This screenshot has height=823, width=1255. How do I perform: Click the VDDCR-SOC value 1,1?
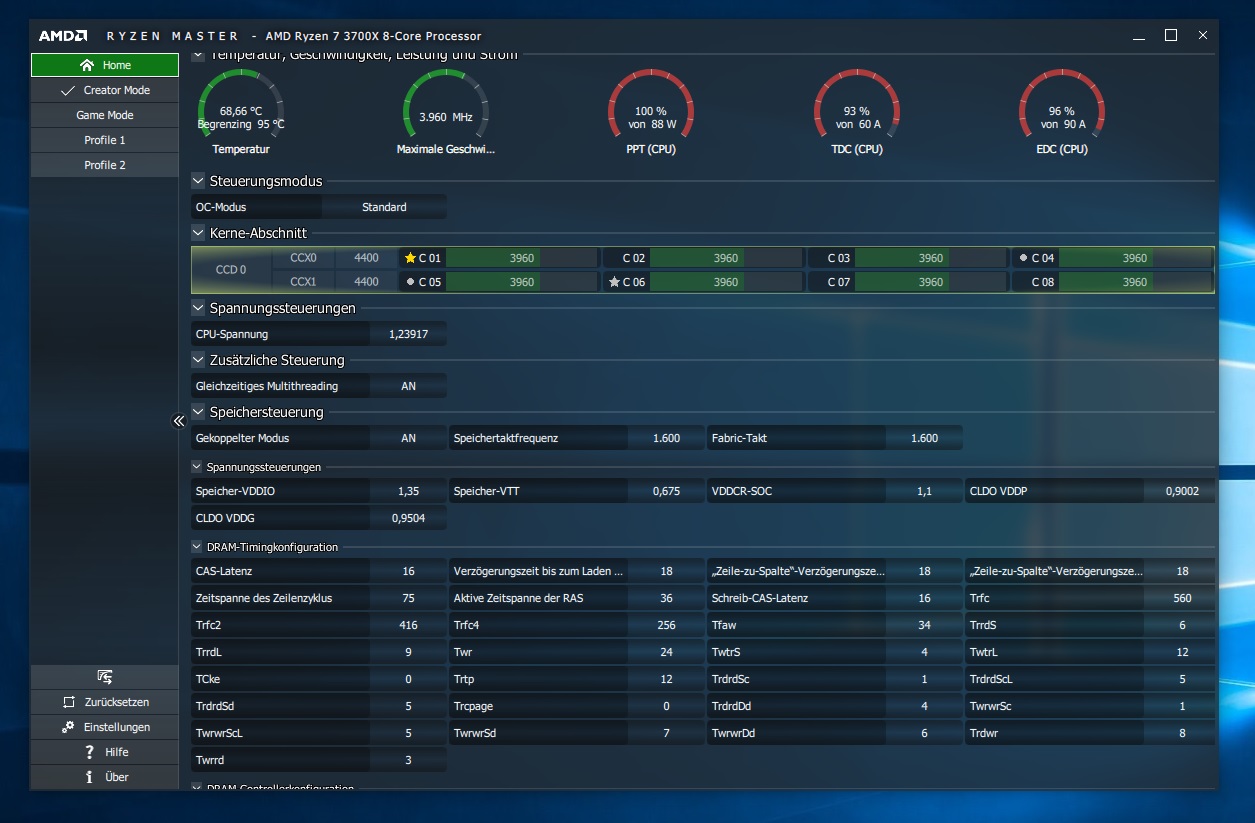pyautogui.click(x=924, y=491)
